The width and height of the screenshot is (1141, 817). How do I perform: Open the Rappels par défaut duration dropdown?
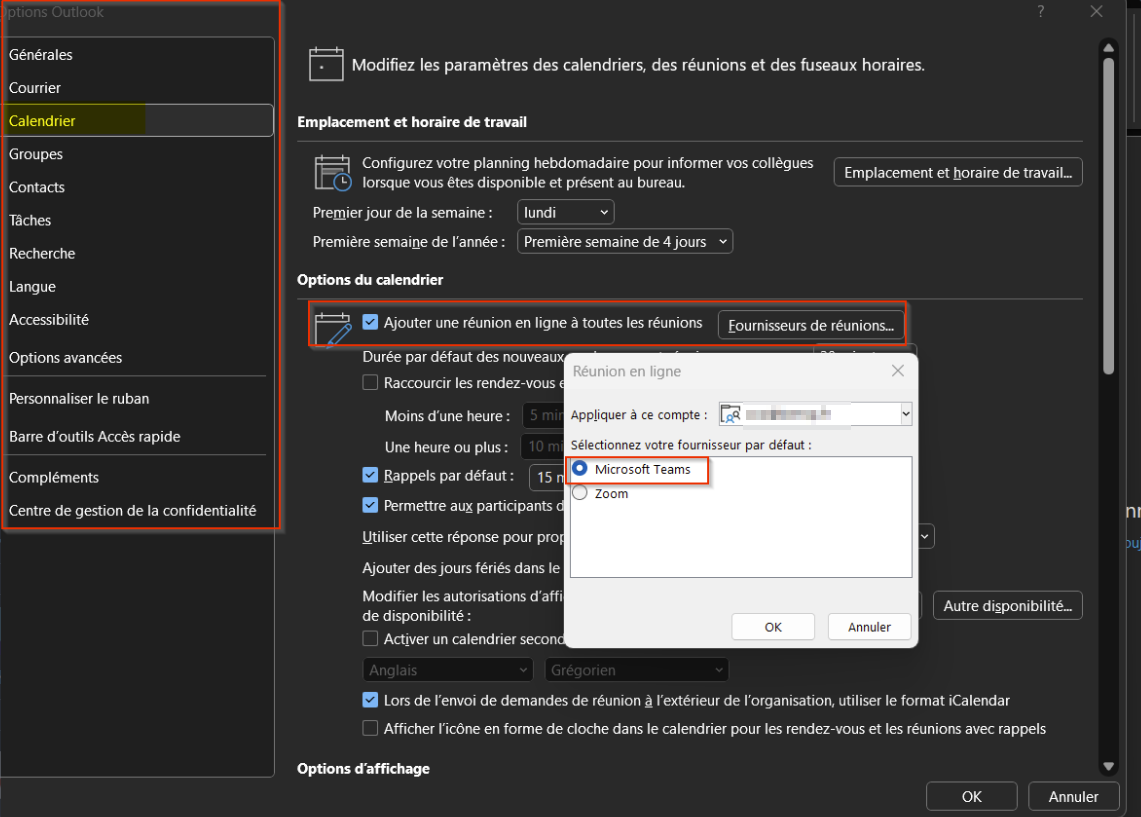(547, 477)
